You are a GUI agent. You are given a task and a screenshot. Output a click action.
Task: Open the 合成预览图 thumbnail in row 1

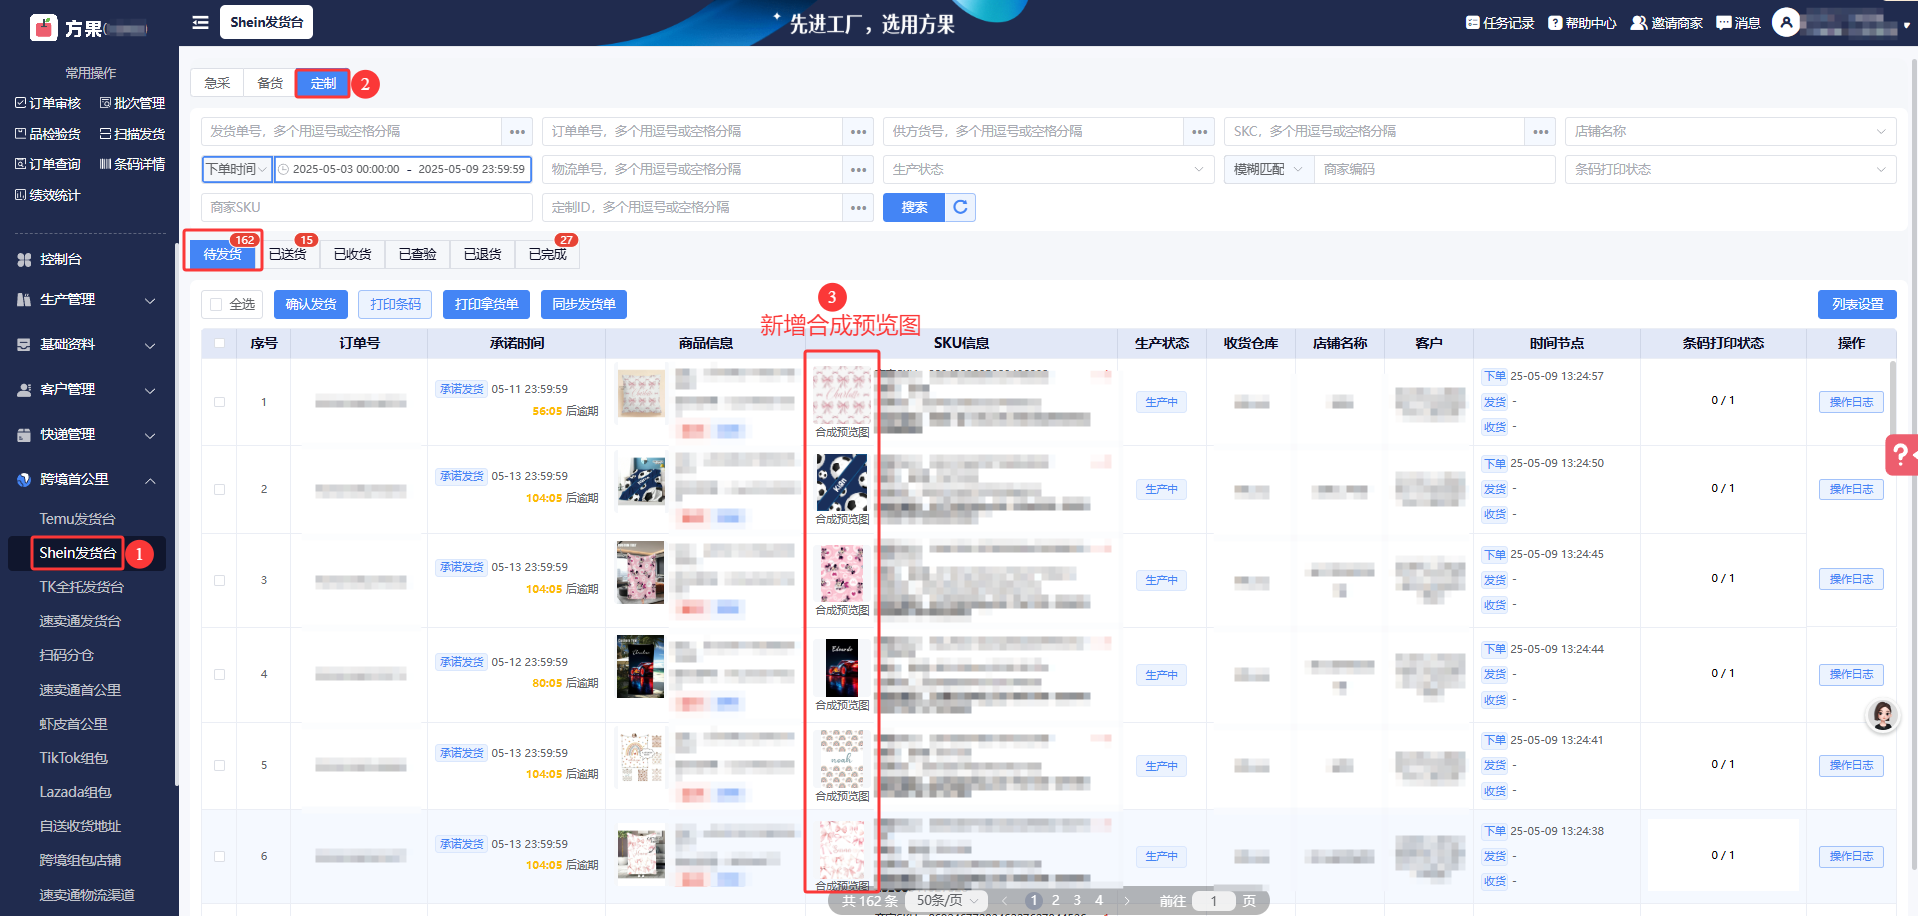(842, 395)
